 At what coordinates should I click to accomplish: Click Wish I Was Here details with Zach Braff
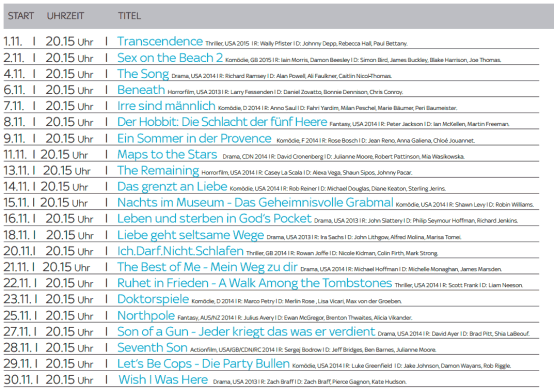pyautogui.click(x=310, y=382)
